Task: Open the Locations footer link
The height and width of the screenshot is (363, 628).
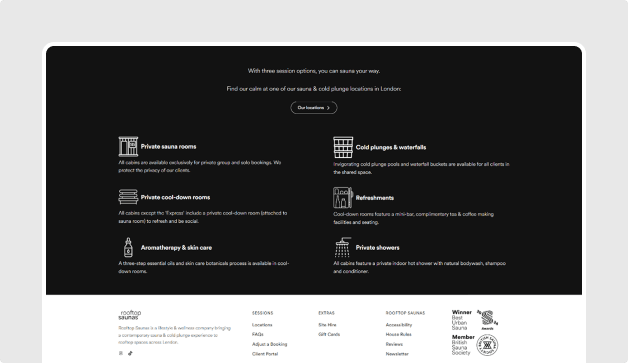Action: pos(262,325)
